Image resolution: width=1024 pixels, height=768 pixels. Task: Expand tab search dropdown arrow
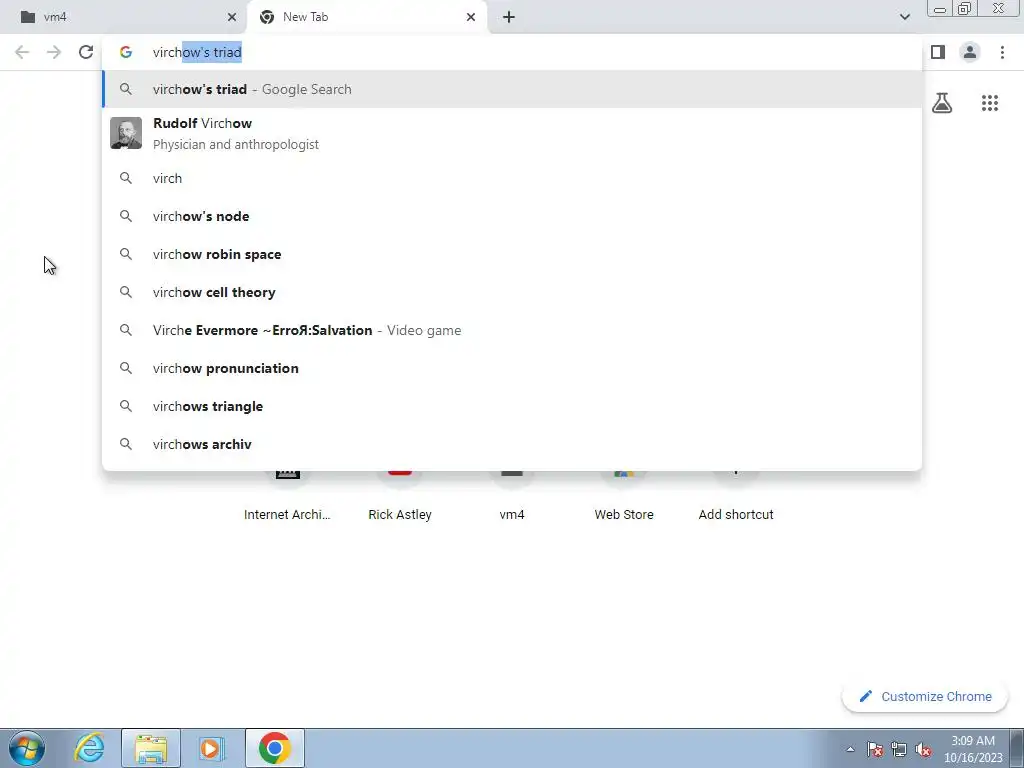pos(904,17)
